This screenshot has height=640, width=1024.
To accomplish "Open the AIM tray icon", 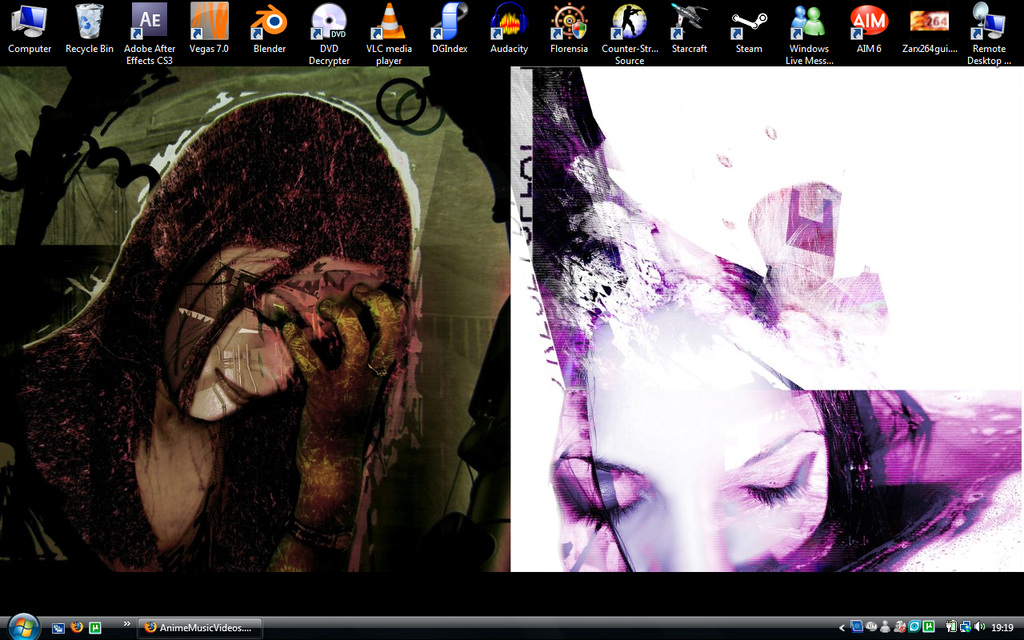I will pos(871,626).
